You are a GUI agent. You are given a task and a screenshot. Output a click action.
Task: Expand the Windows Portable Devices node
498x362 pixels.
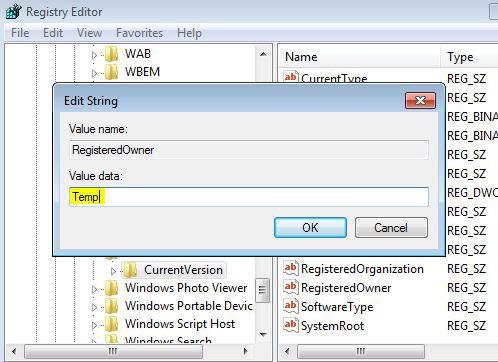94,307
